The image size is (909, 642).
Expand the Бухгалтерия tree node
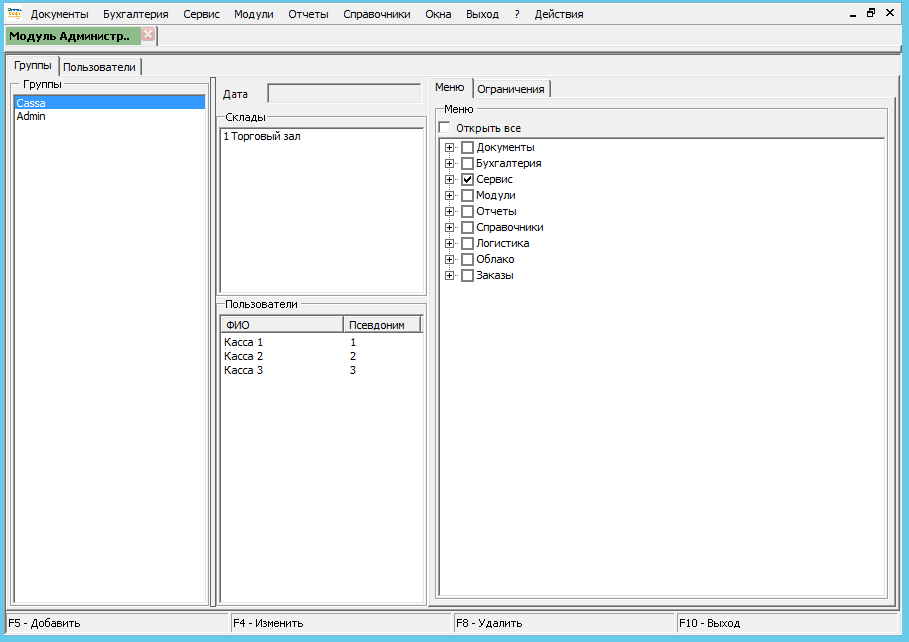coord(450,163)
